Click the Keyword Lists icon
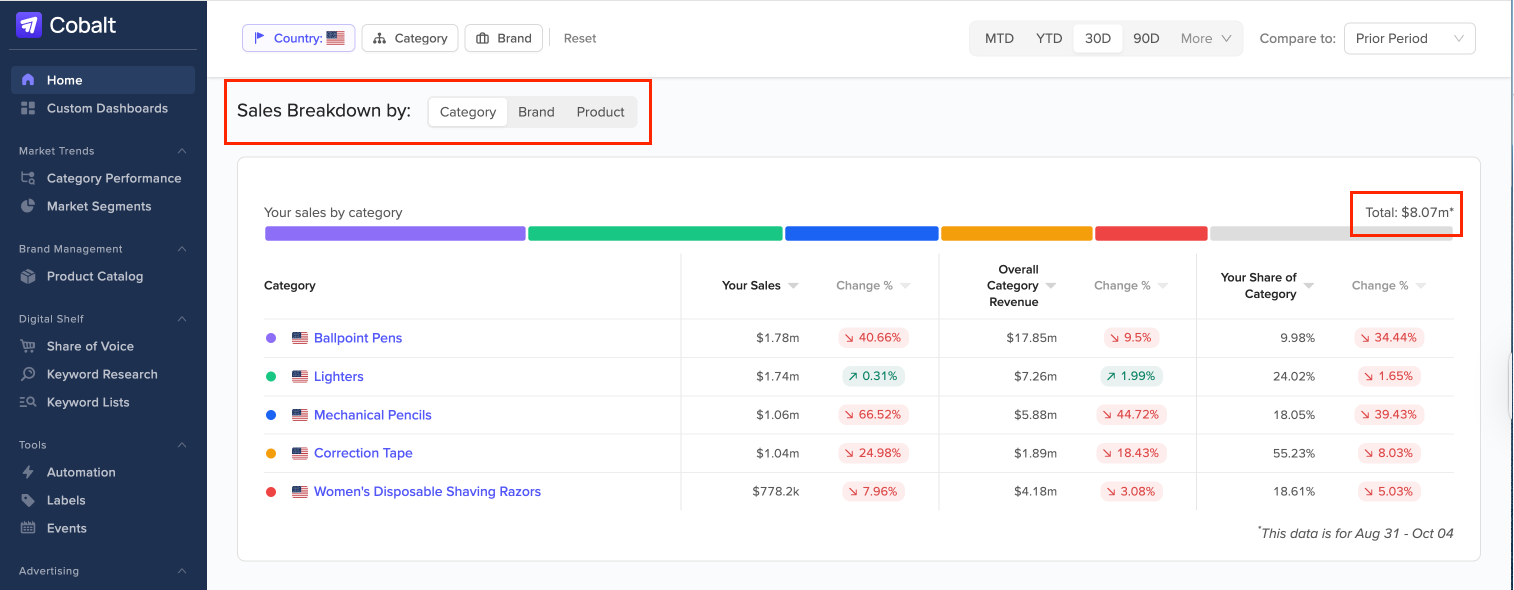1514x590 pixels. 28,402
